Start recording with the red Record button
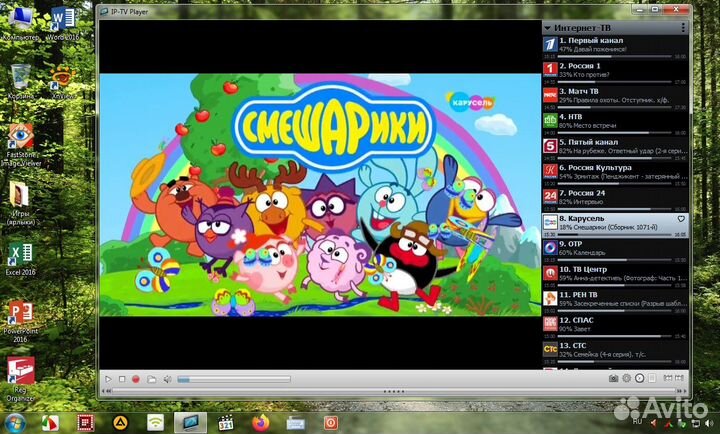This screenshot has width=720, height=434. click(x=135, y=379)
